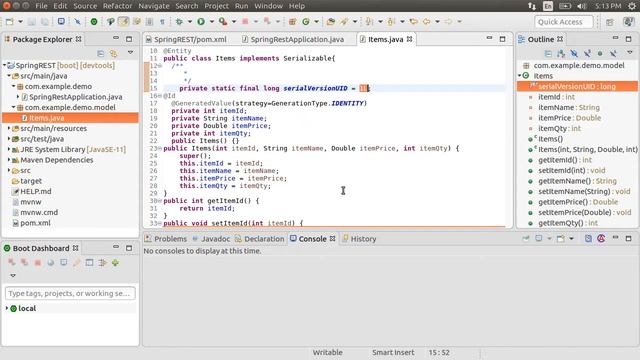Toggle Hide Non-Public Members green dot icon
Image resolution: width=640 pixels, height=360 pixels.
coord(600,53)
